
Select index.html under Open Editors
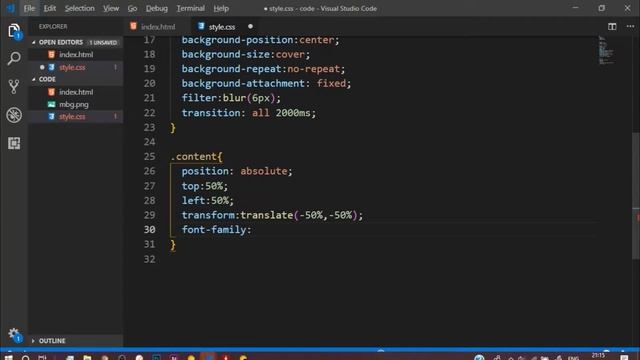tap(76, 55)
